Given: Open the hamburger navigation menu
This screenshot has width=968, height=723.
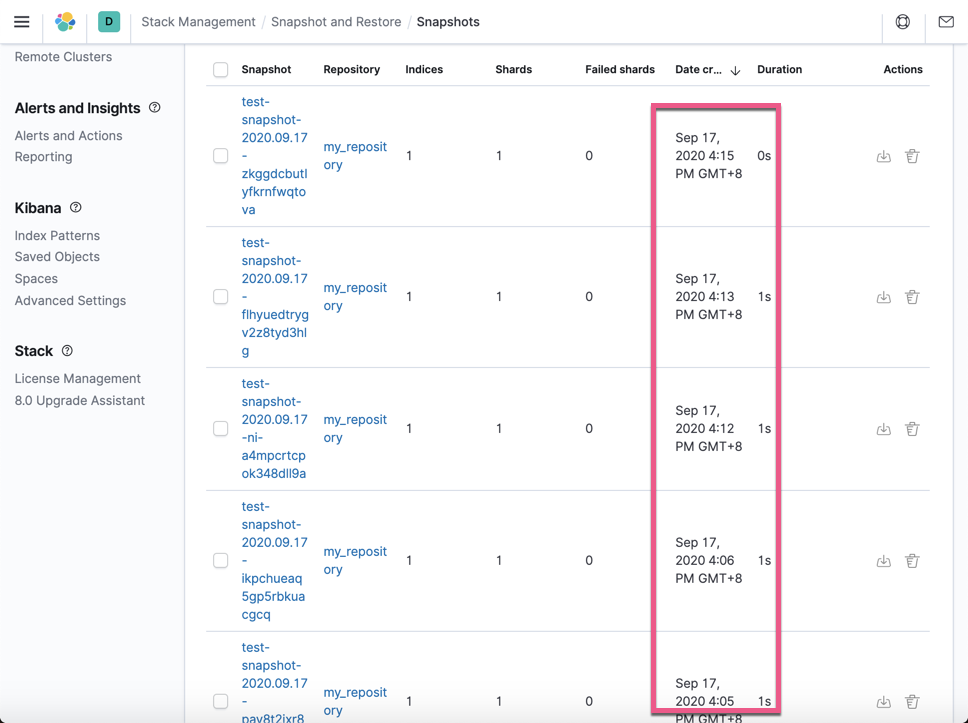Looking at the screenshot, I should [x=22, y=21].
